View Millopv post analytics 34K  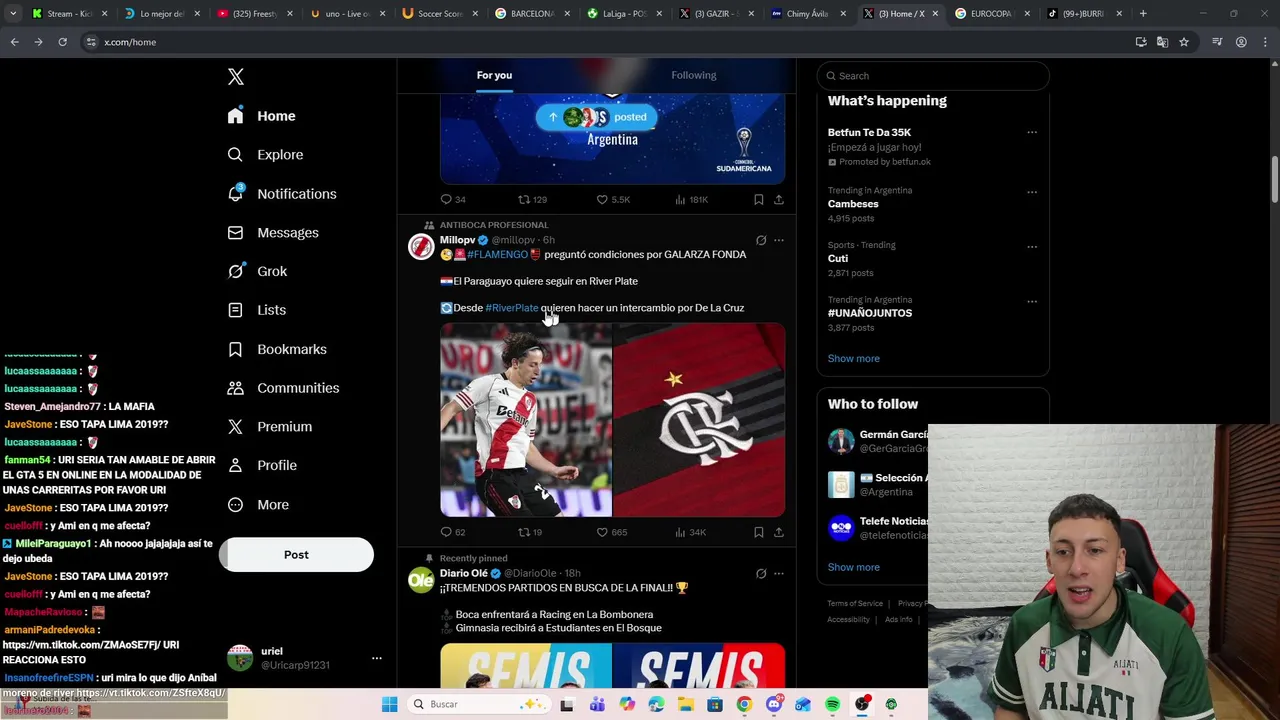691,532
